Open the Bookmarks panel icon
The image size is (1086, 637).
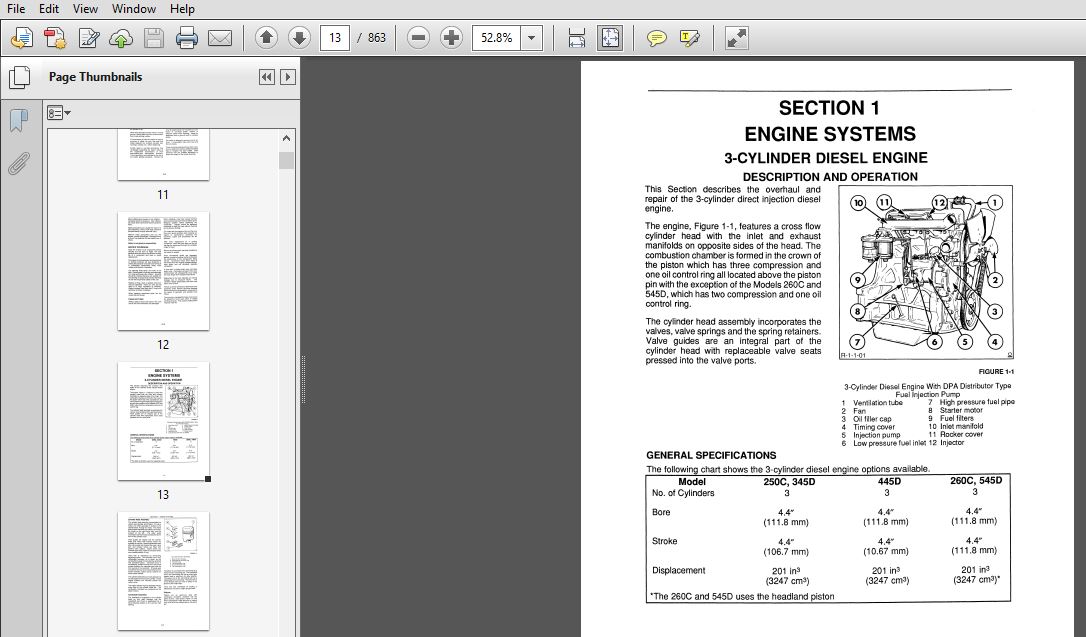pos(19,120)
